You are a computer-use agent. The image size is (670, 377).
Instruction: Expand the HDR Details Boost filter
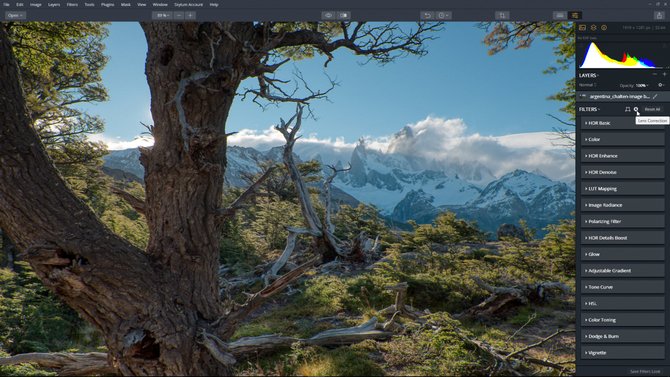[623, 238]
